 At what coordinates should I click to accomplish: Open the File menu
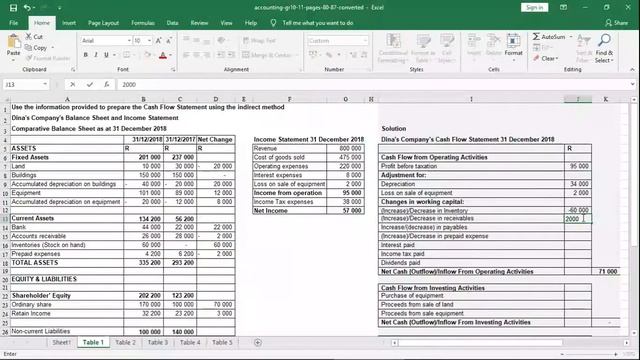click(13, 23)
